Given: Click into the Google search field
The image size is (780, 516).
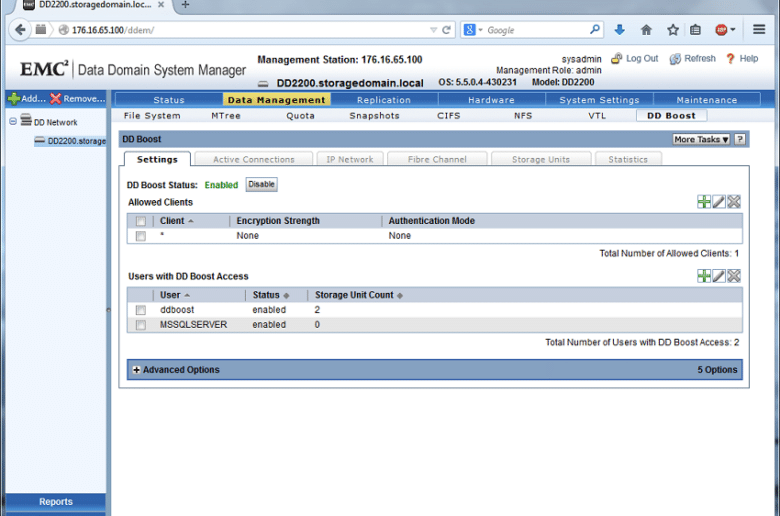Looking at the screenshot, I should click(x=537, y=30).
